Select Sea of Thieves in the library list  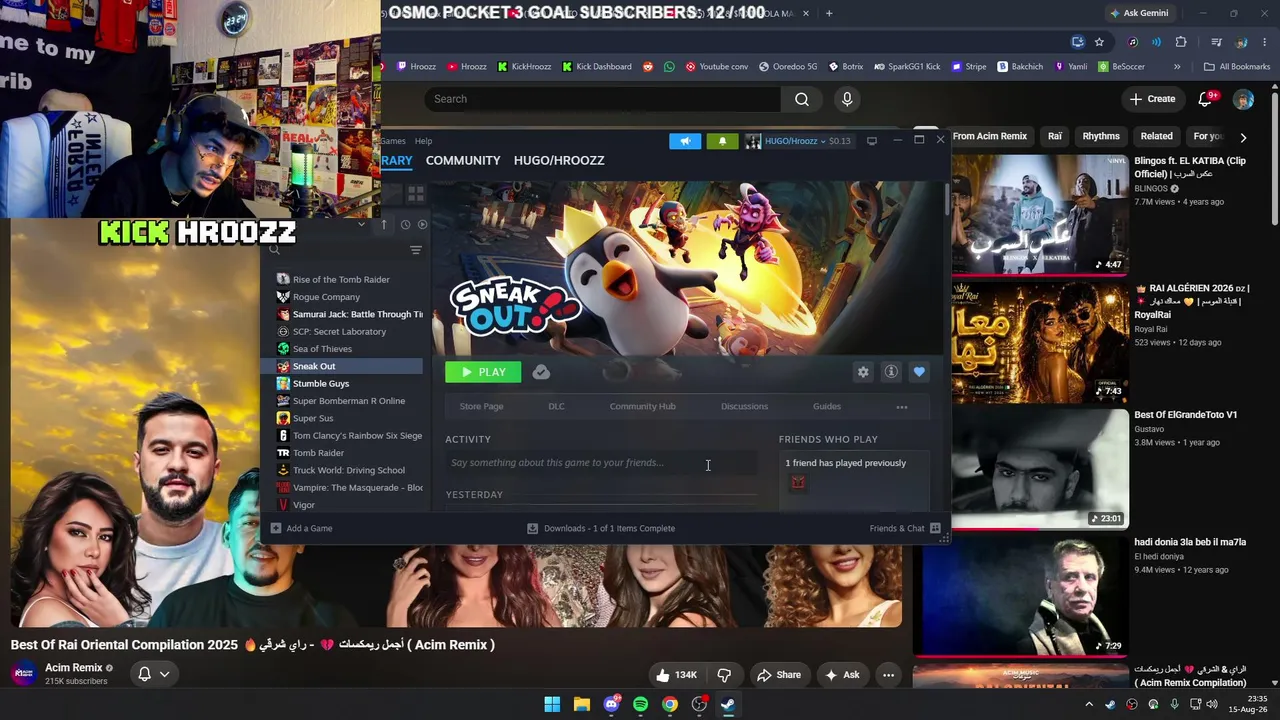[349, 349]
